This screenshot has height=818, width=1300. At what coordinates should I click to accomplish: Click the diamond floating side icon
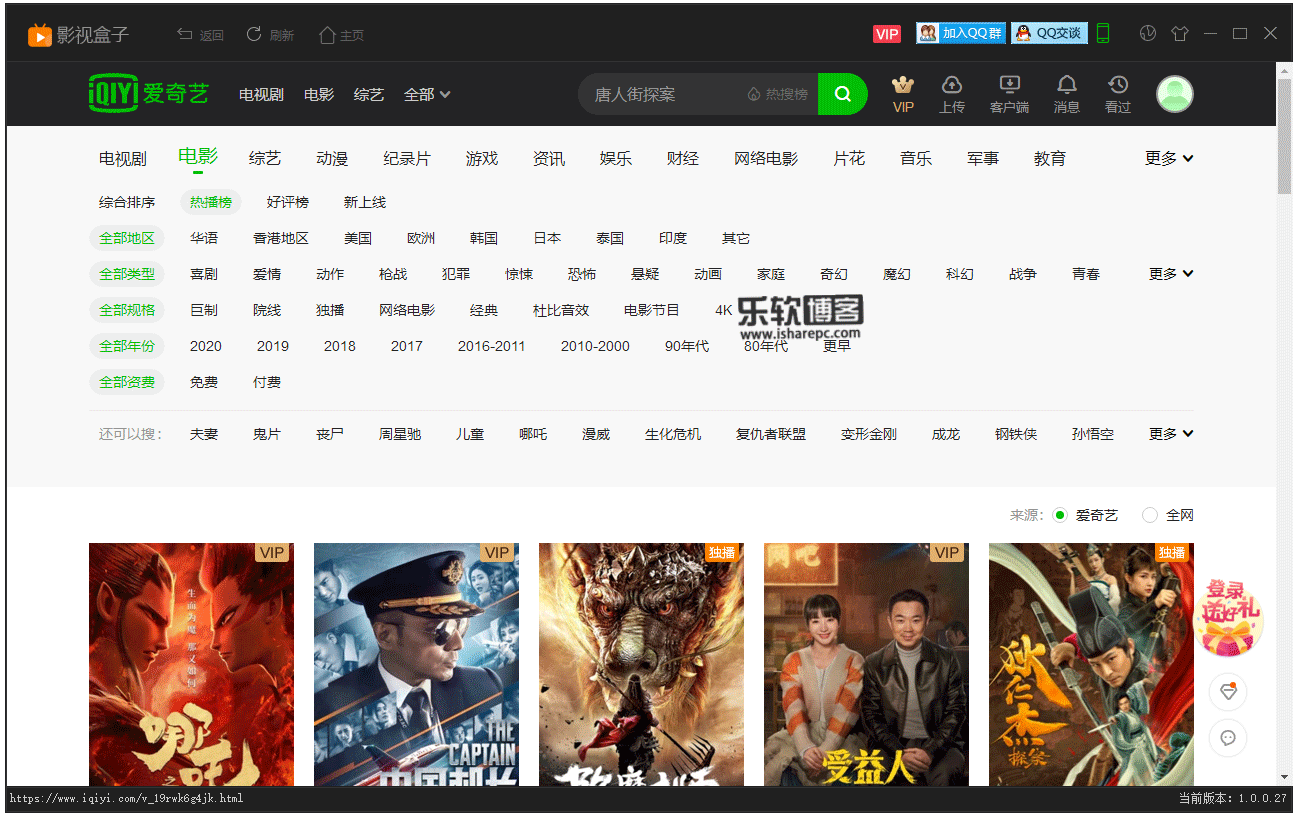pos(1228,692)
